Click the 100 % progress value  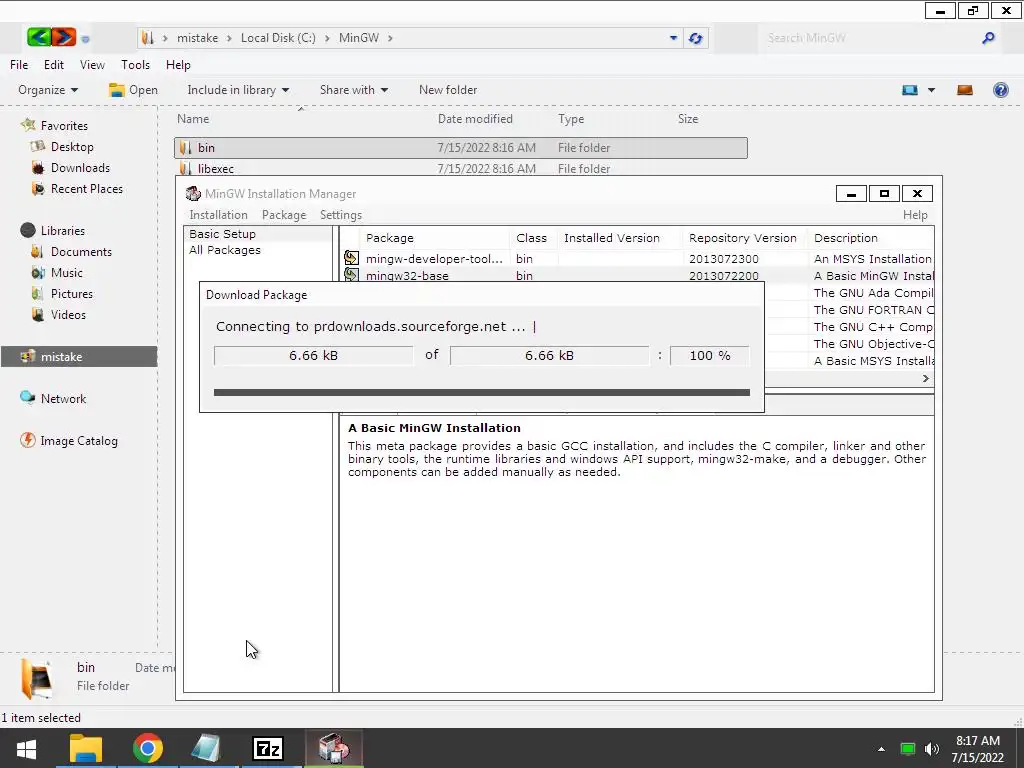pos(709,355)
